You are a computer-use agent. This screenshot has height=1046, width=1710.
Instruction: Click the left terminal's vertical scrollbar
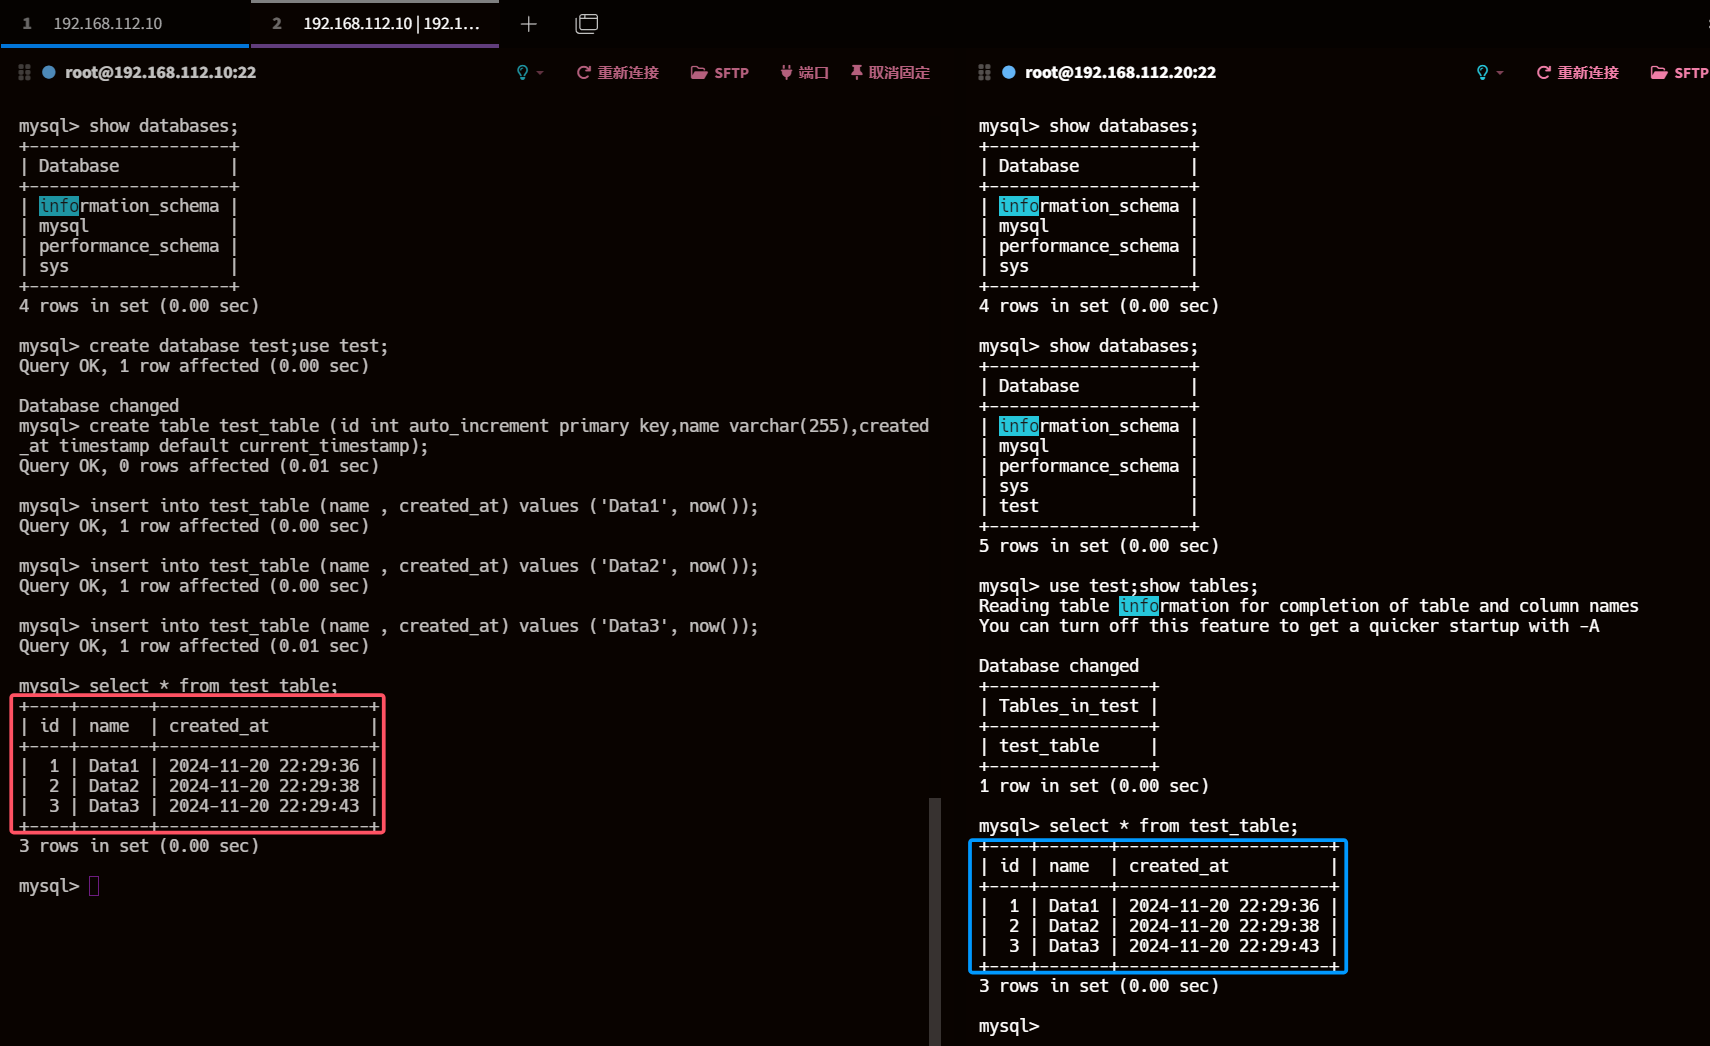click(x=935, y=920)
